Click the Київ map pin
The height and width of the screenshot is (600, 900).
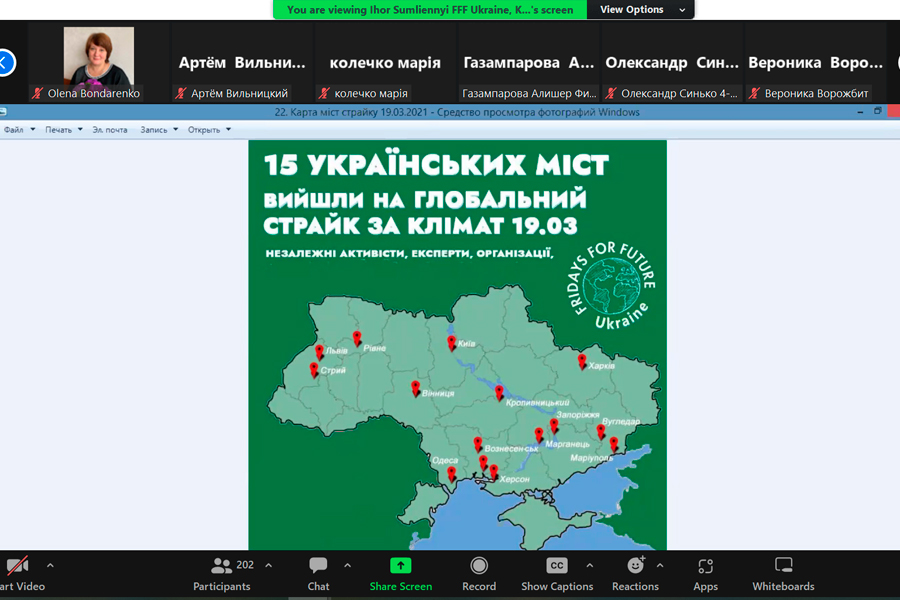click(x=452, y=343)
